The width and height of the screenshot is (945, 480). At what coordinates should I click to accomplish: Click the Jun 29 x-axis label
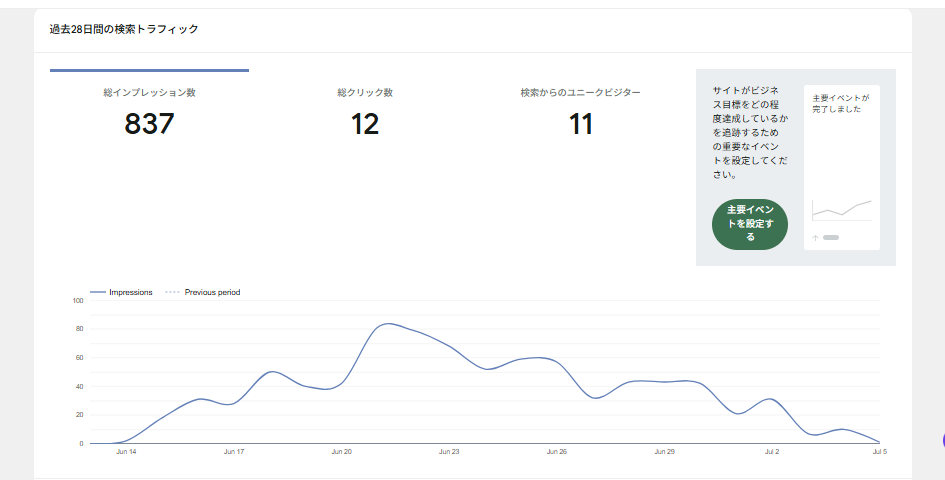[x=664, y=452]
